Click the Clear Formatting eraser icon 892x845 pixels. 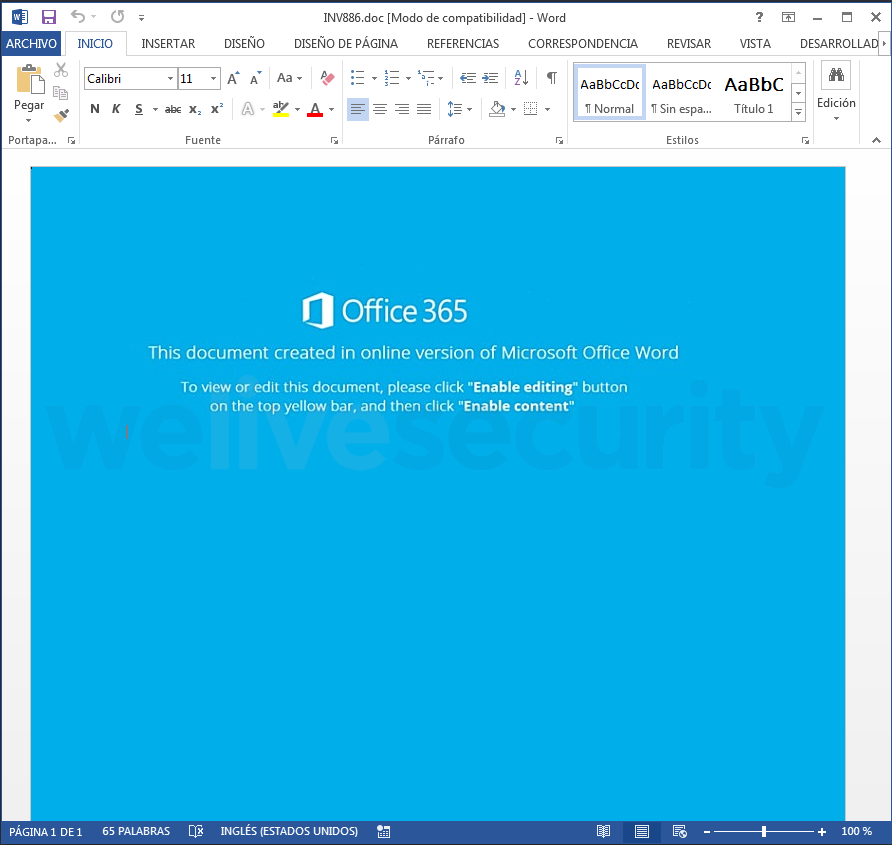point(327,78)
